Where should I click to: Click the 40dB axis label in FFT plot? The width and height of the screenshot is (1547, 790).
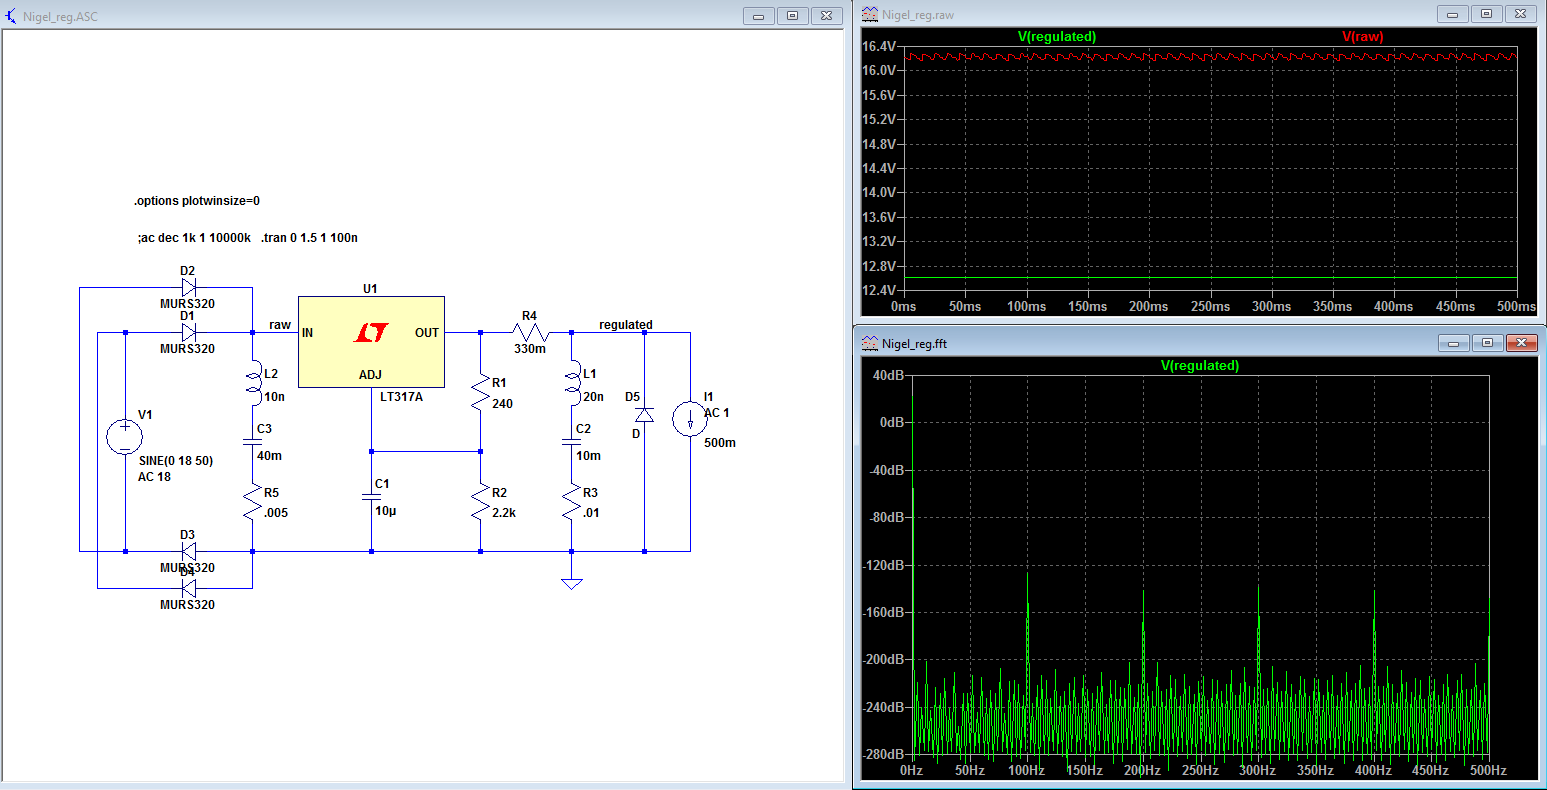(x=889, y=376)
